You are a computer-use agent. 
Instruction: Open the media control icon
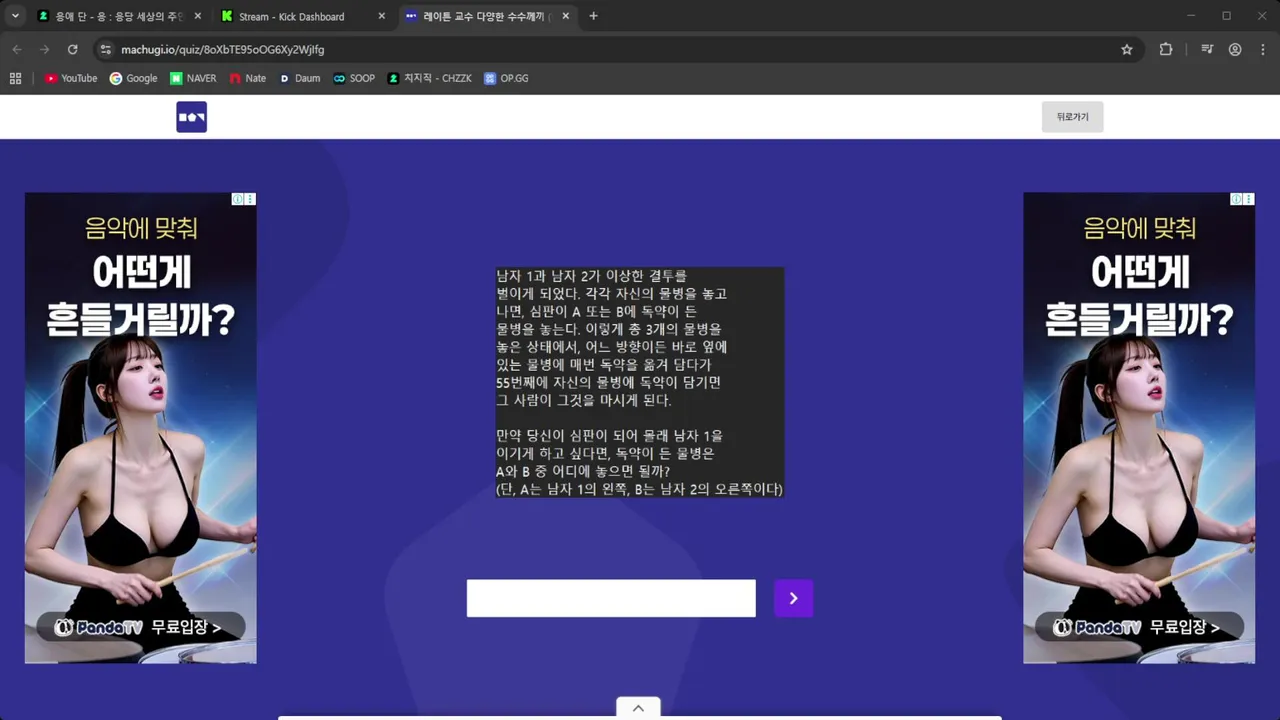[1207, 49]
